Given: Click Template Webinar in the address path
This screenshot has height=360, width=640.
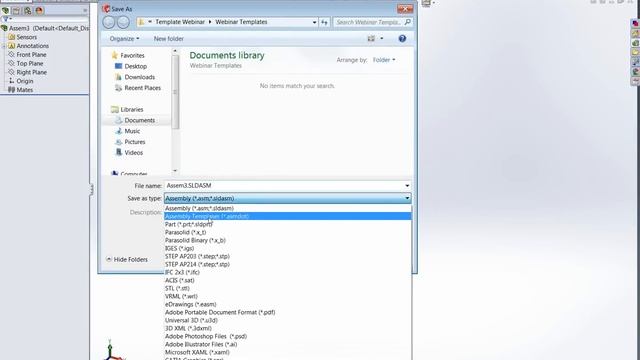Looking at the screenshot, I should (x=180, y=22).
